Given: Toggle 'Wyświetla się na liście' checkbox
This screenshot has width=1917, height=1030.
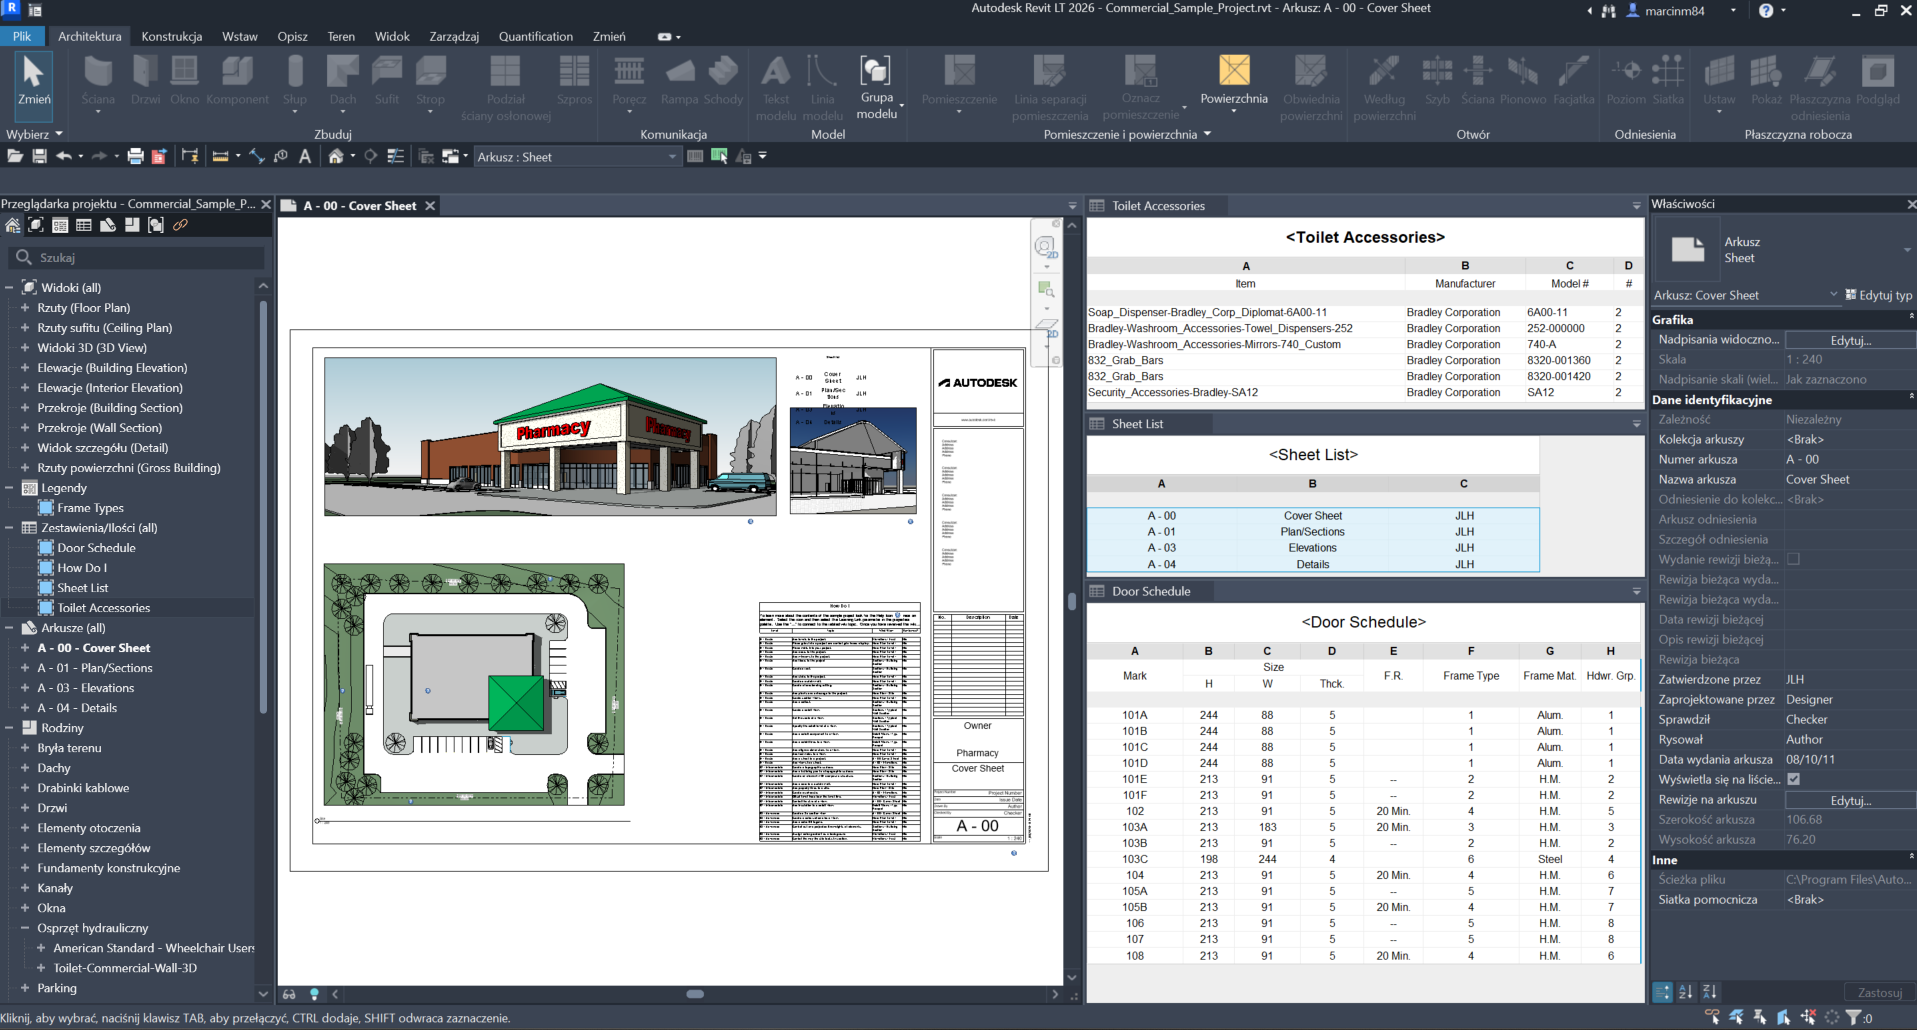Looking at the screenshot, I should 1793,779.
